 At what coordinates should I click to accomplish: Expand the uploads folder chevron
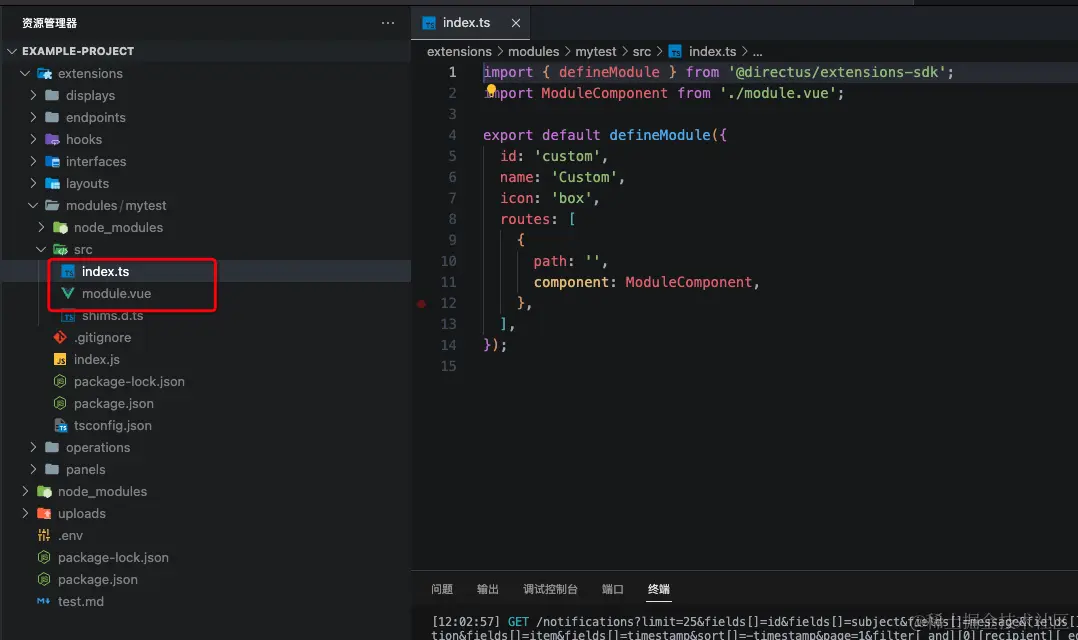(25, 514)
